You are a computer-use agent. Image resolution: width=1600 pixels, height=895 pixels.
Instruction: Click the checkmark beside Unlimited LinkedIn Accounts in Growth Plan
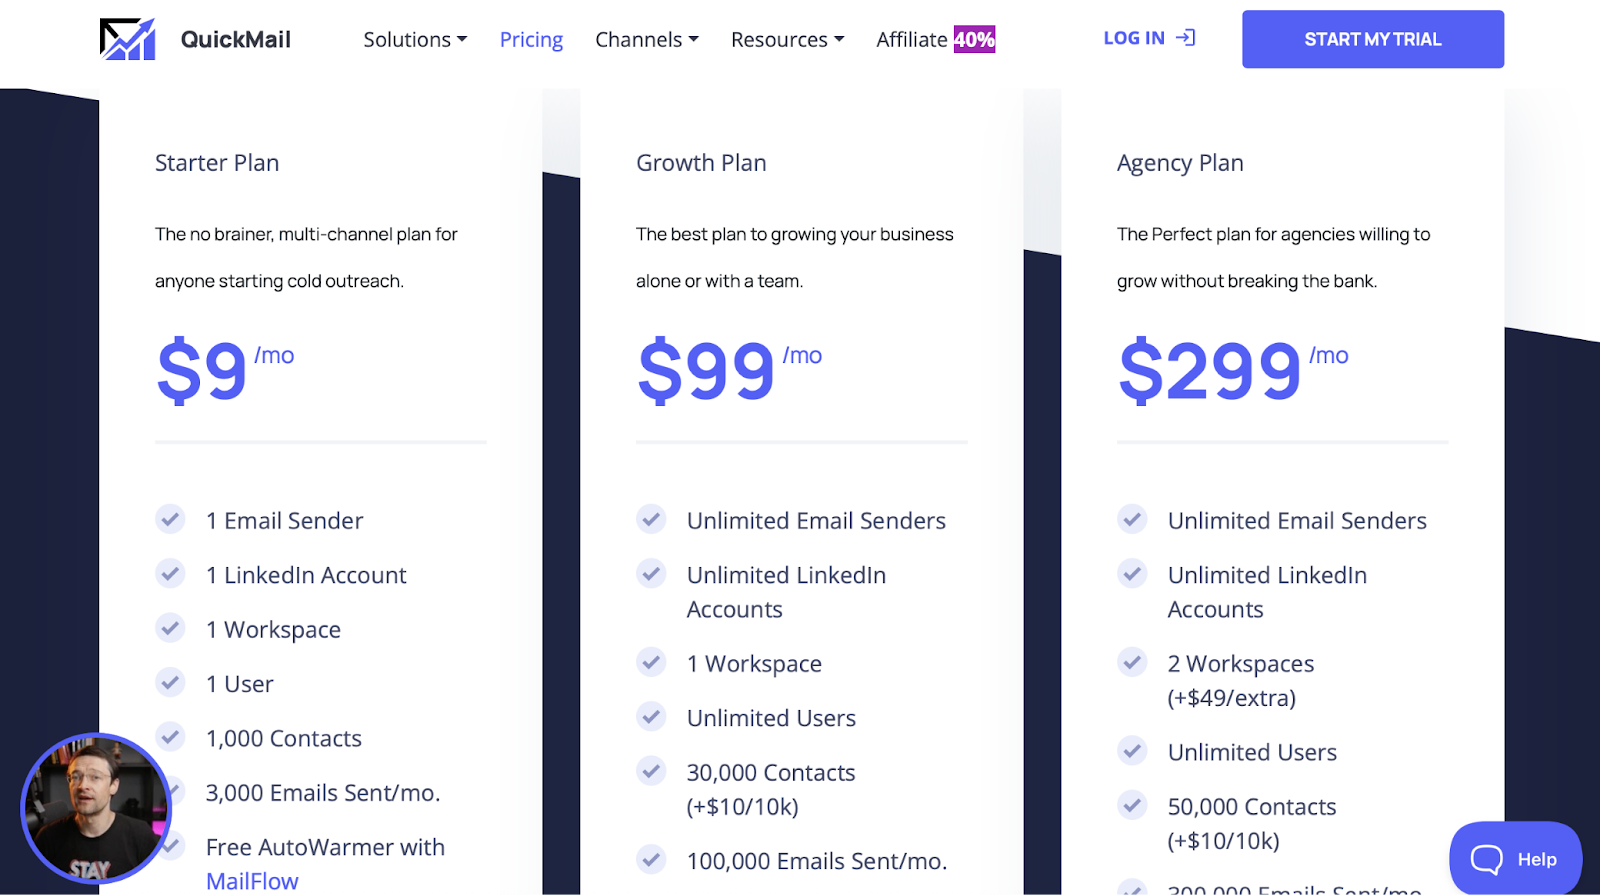pyautogui.click(x=651, y=573)
